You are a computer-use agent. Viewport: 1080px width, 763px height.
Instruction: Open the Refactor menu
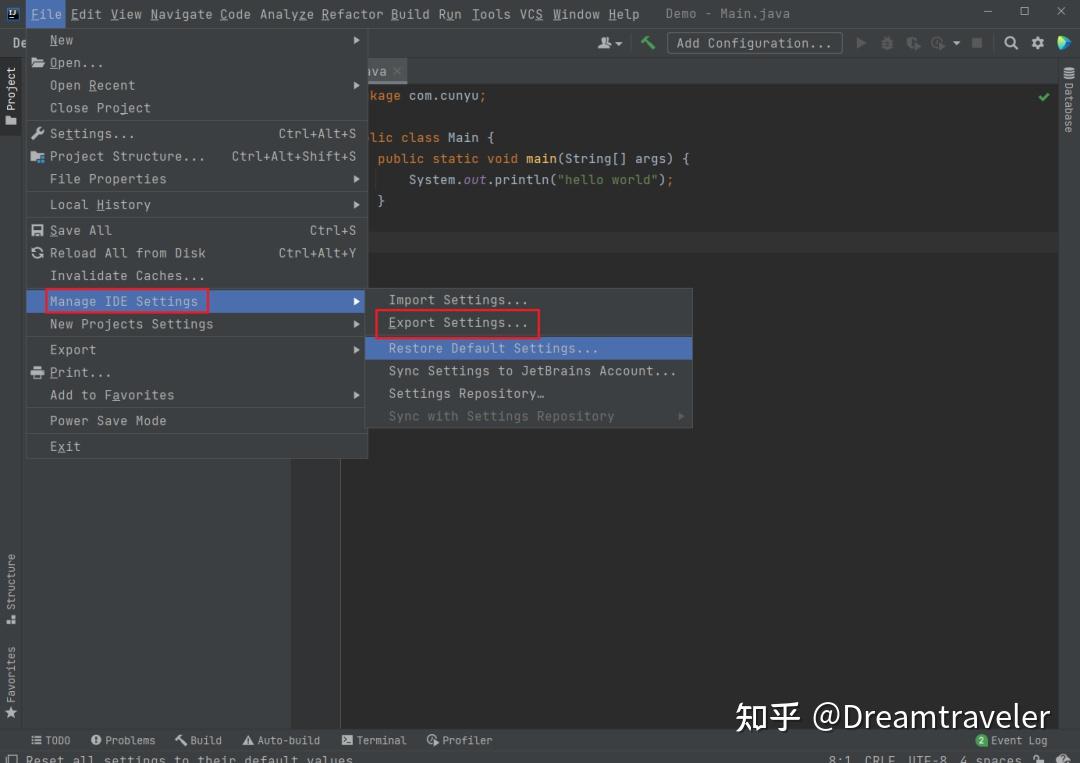pyautogui.click(x=351, y=14)
